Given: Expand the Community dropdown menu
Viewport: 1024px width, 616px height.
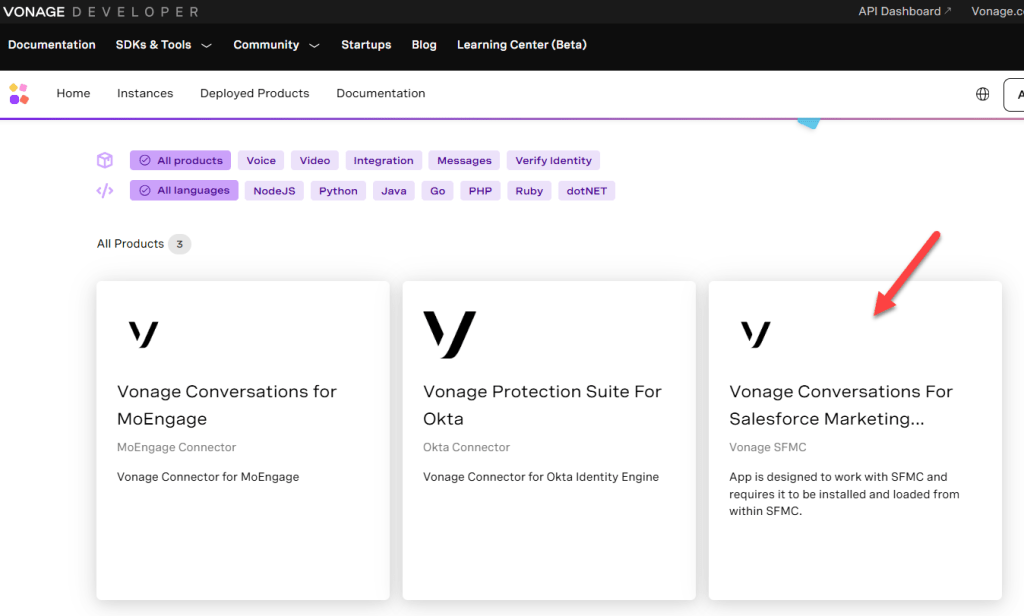Looking at the screenshot, I should (276, 45).
